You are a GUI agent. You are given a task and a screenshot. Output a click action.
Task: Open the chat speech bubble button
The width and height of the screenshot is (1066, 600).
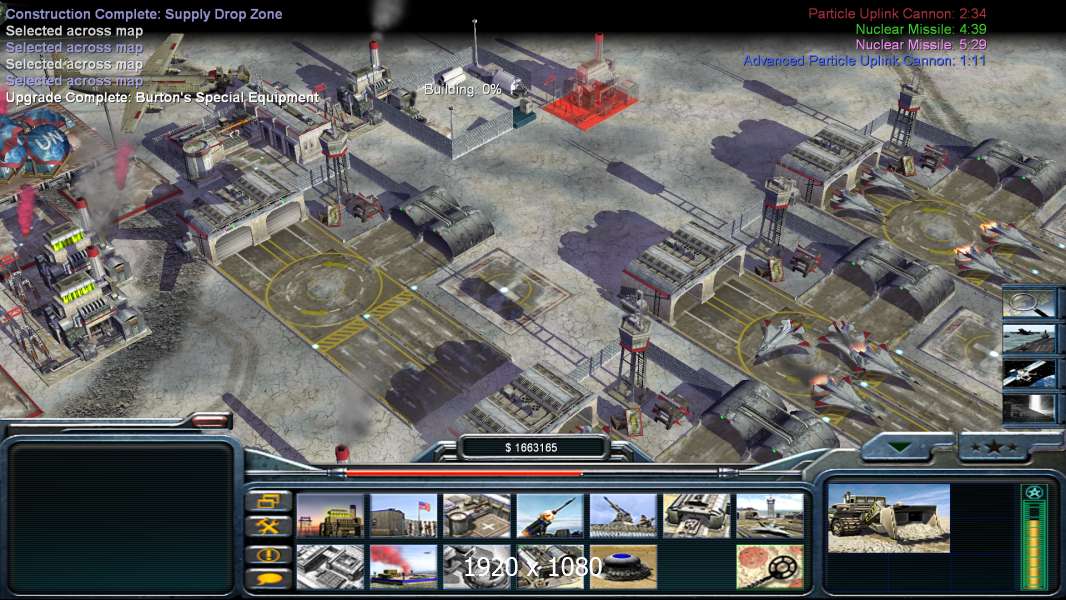coord(269,579)
